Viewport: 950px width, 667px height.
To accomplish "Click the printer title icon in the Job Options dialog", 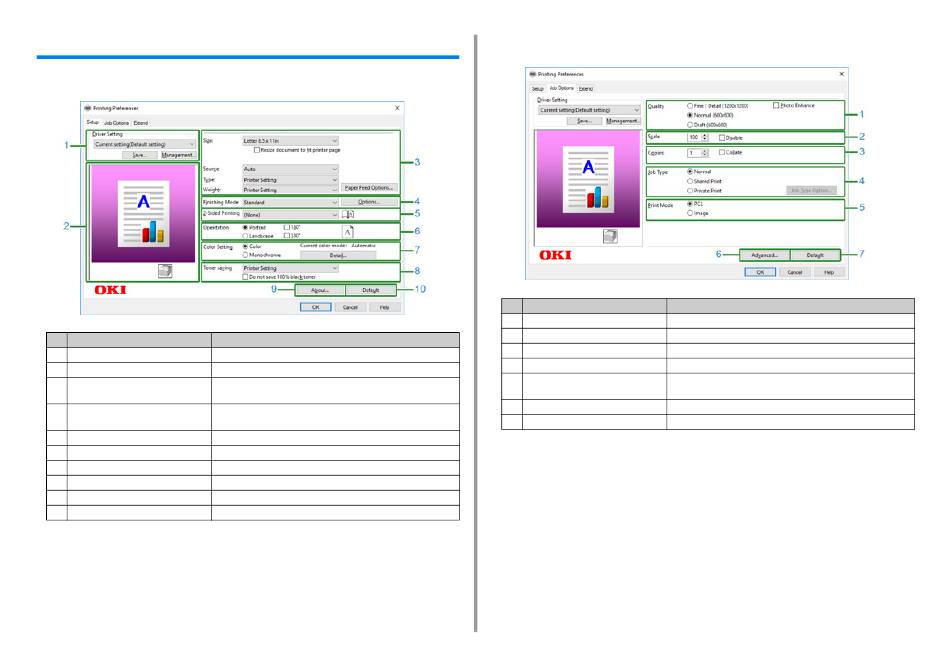I will tap(533, 74).
